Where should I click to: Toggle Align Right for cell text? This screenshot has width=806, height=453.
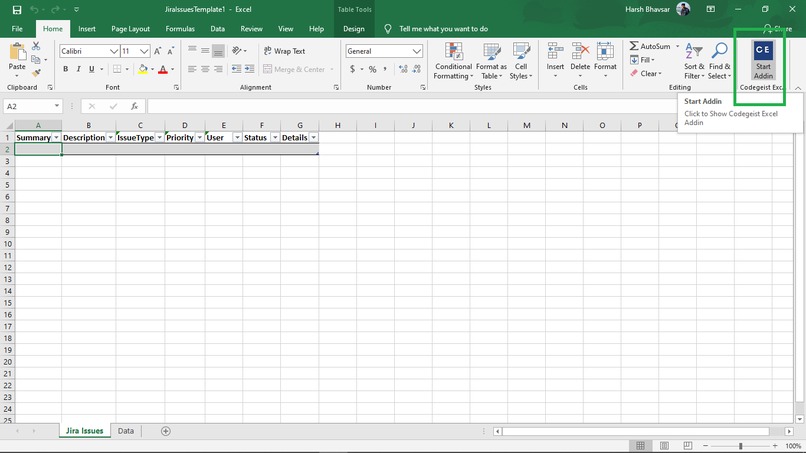(218, 69)
